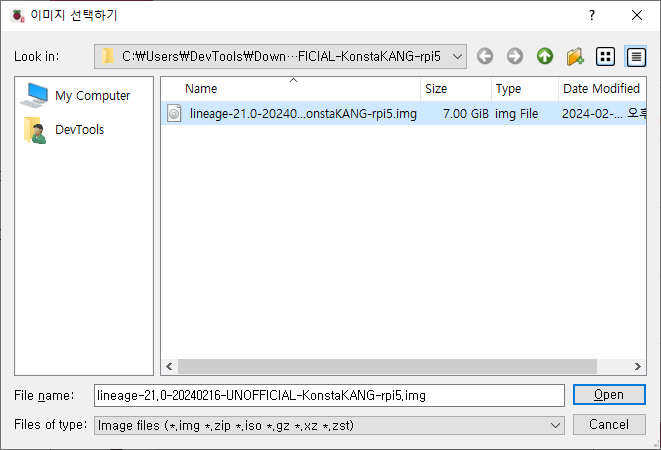
Task: Navigate up to parent directory
Action: click(545, 56)
